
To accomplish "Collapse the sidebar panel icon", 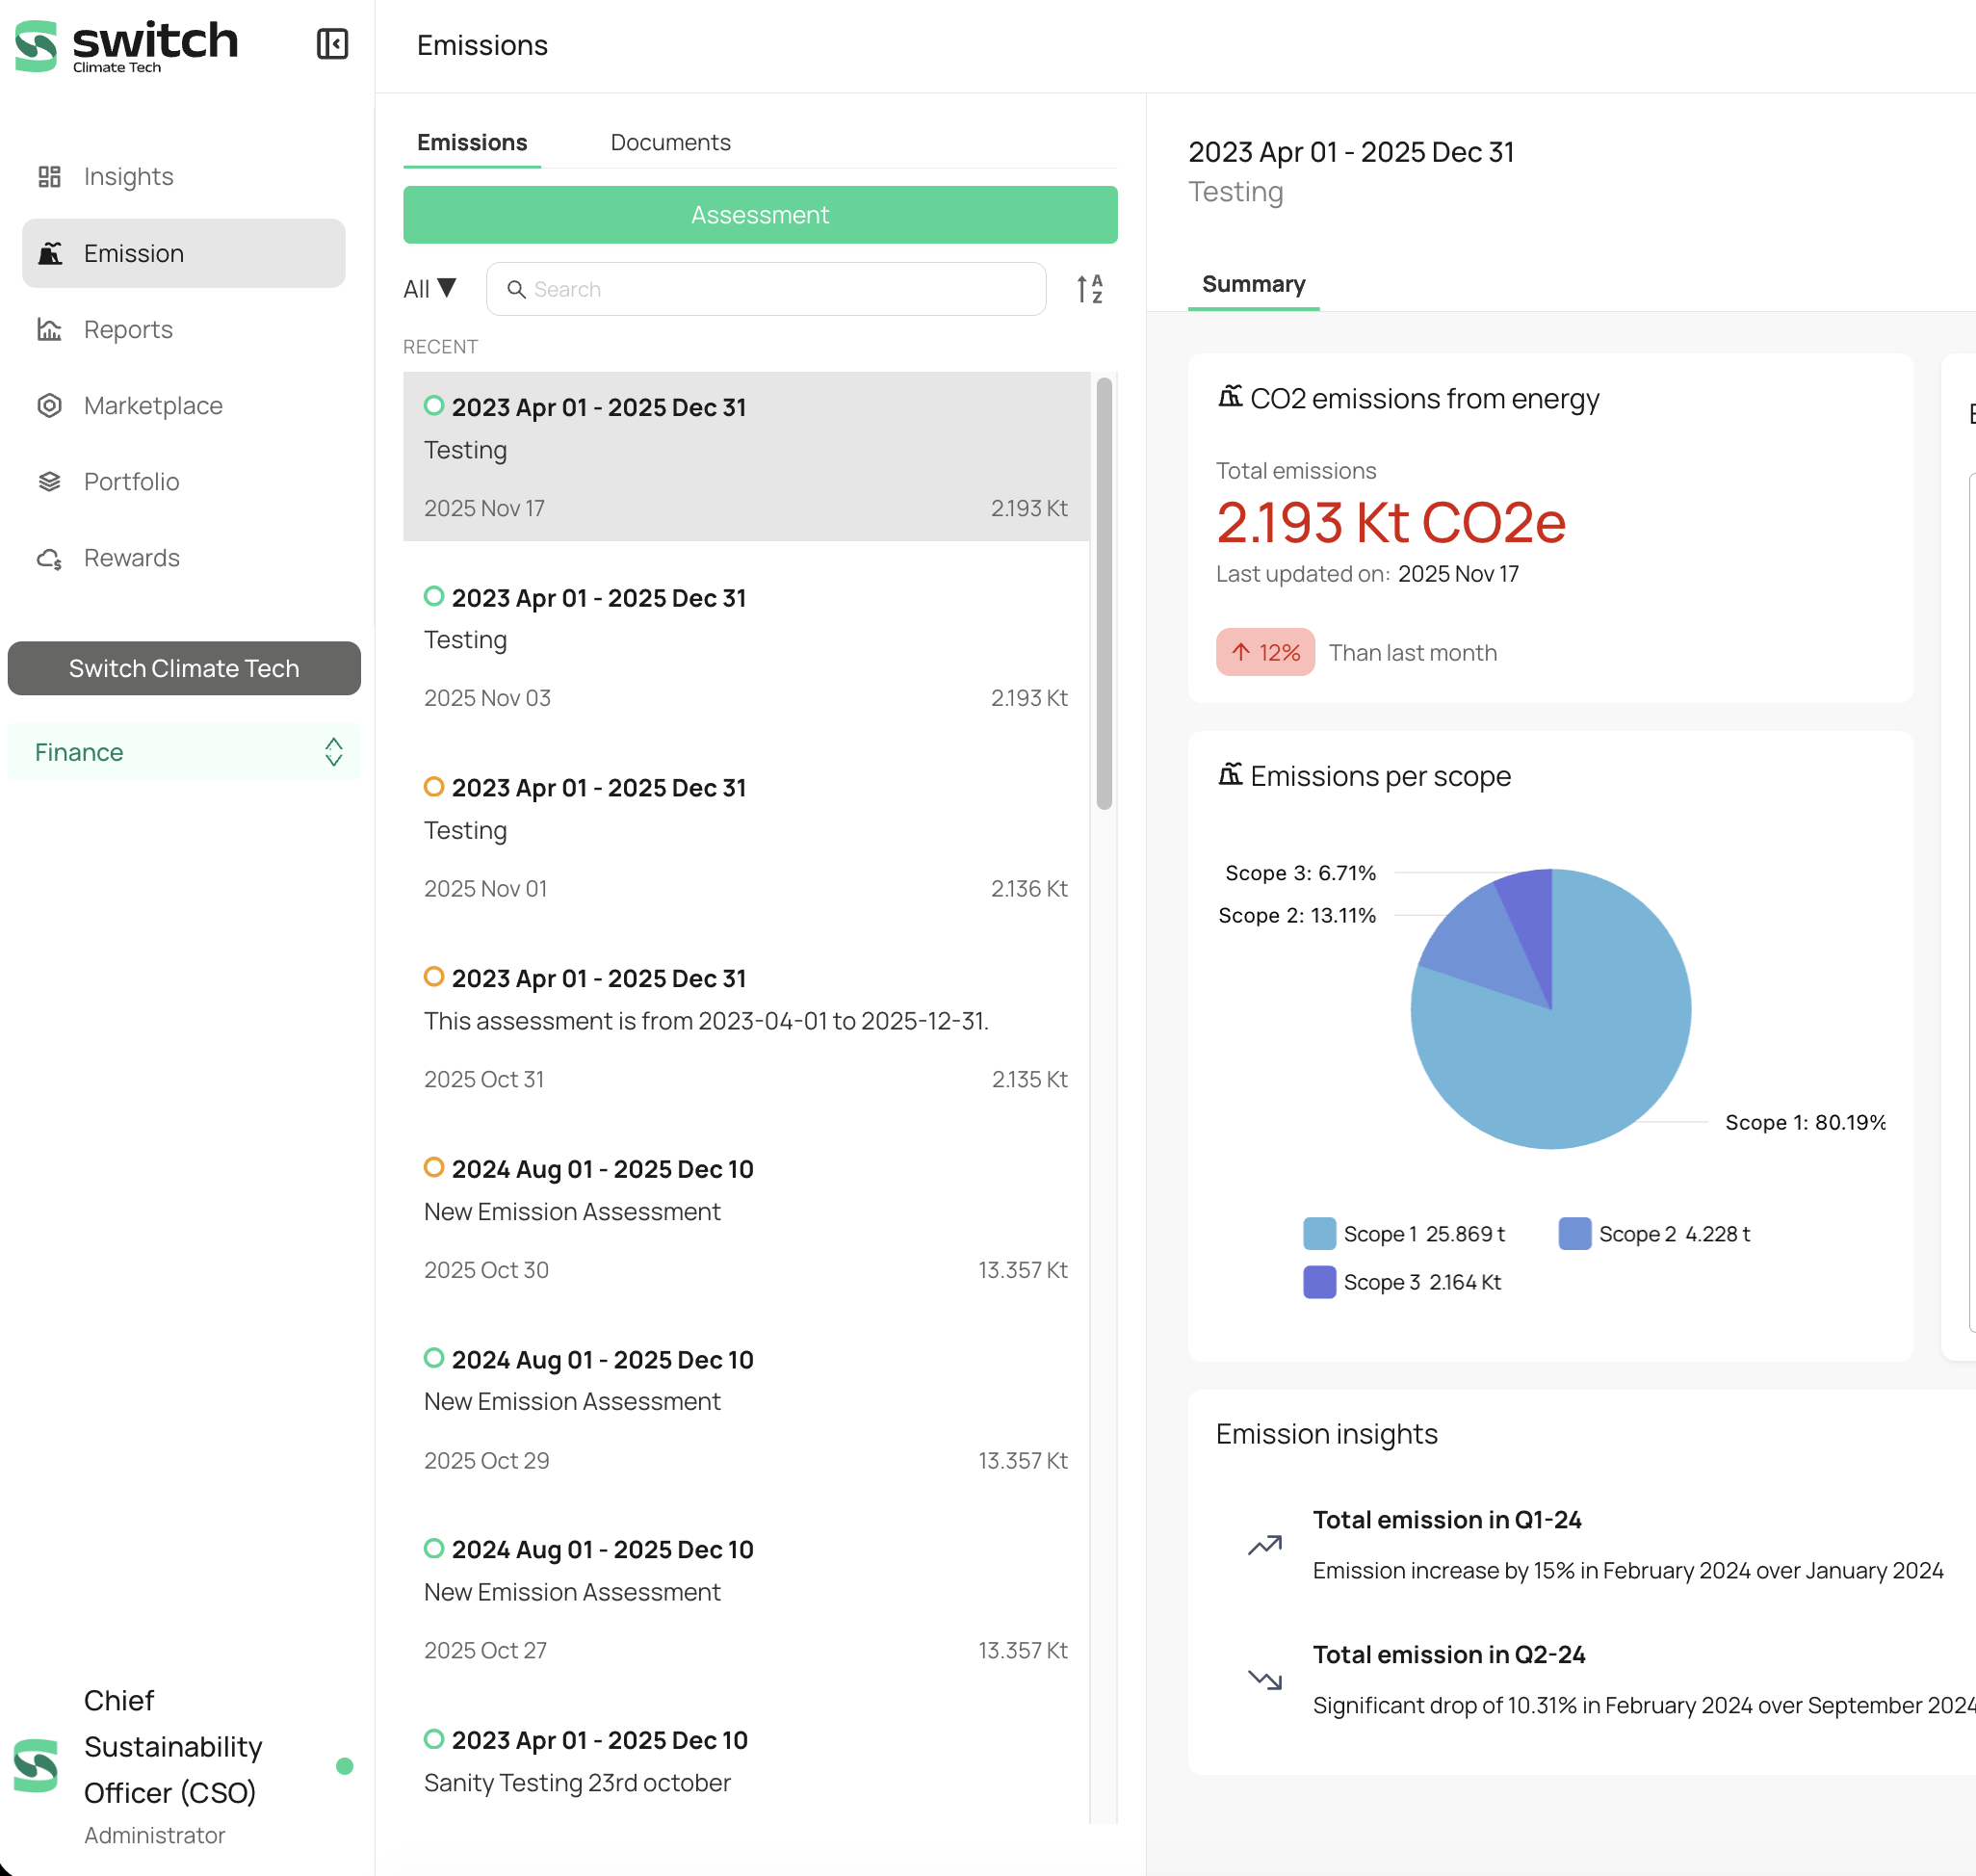I will click(x=332, y=44).
